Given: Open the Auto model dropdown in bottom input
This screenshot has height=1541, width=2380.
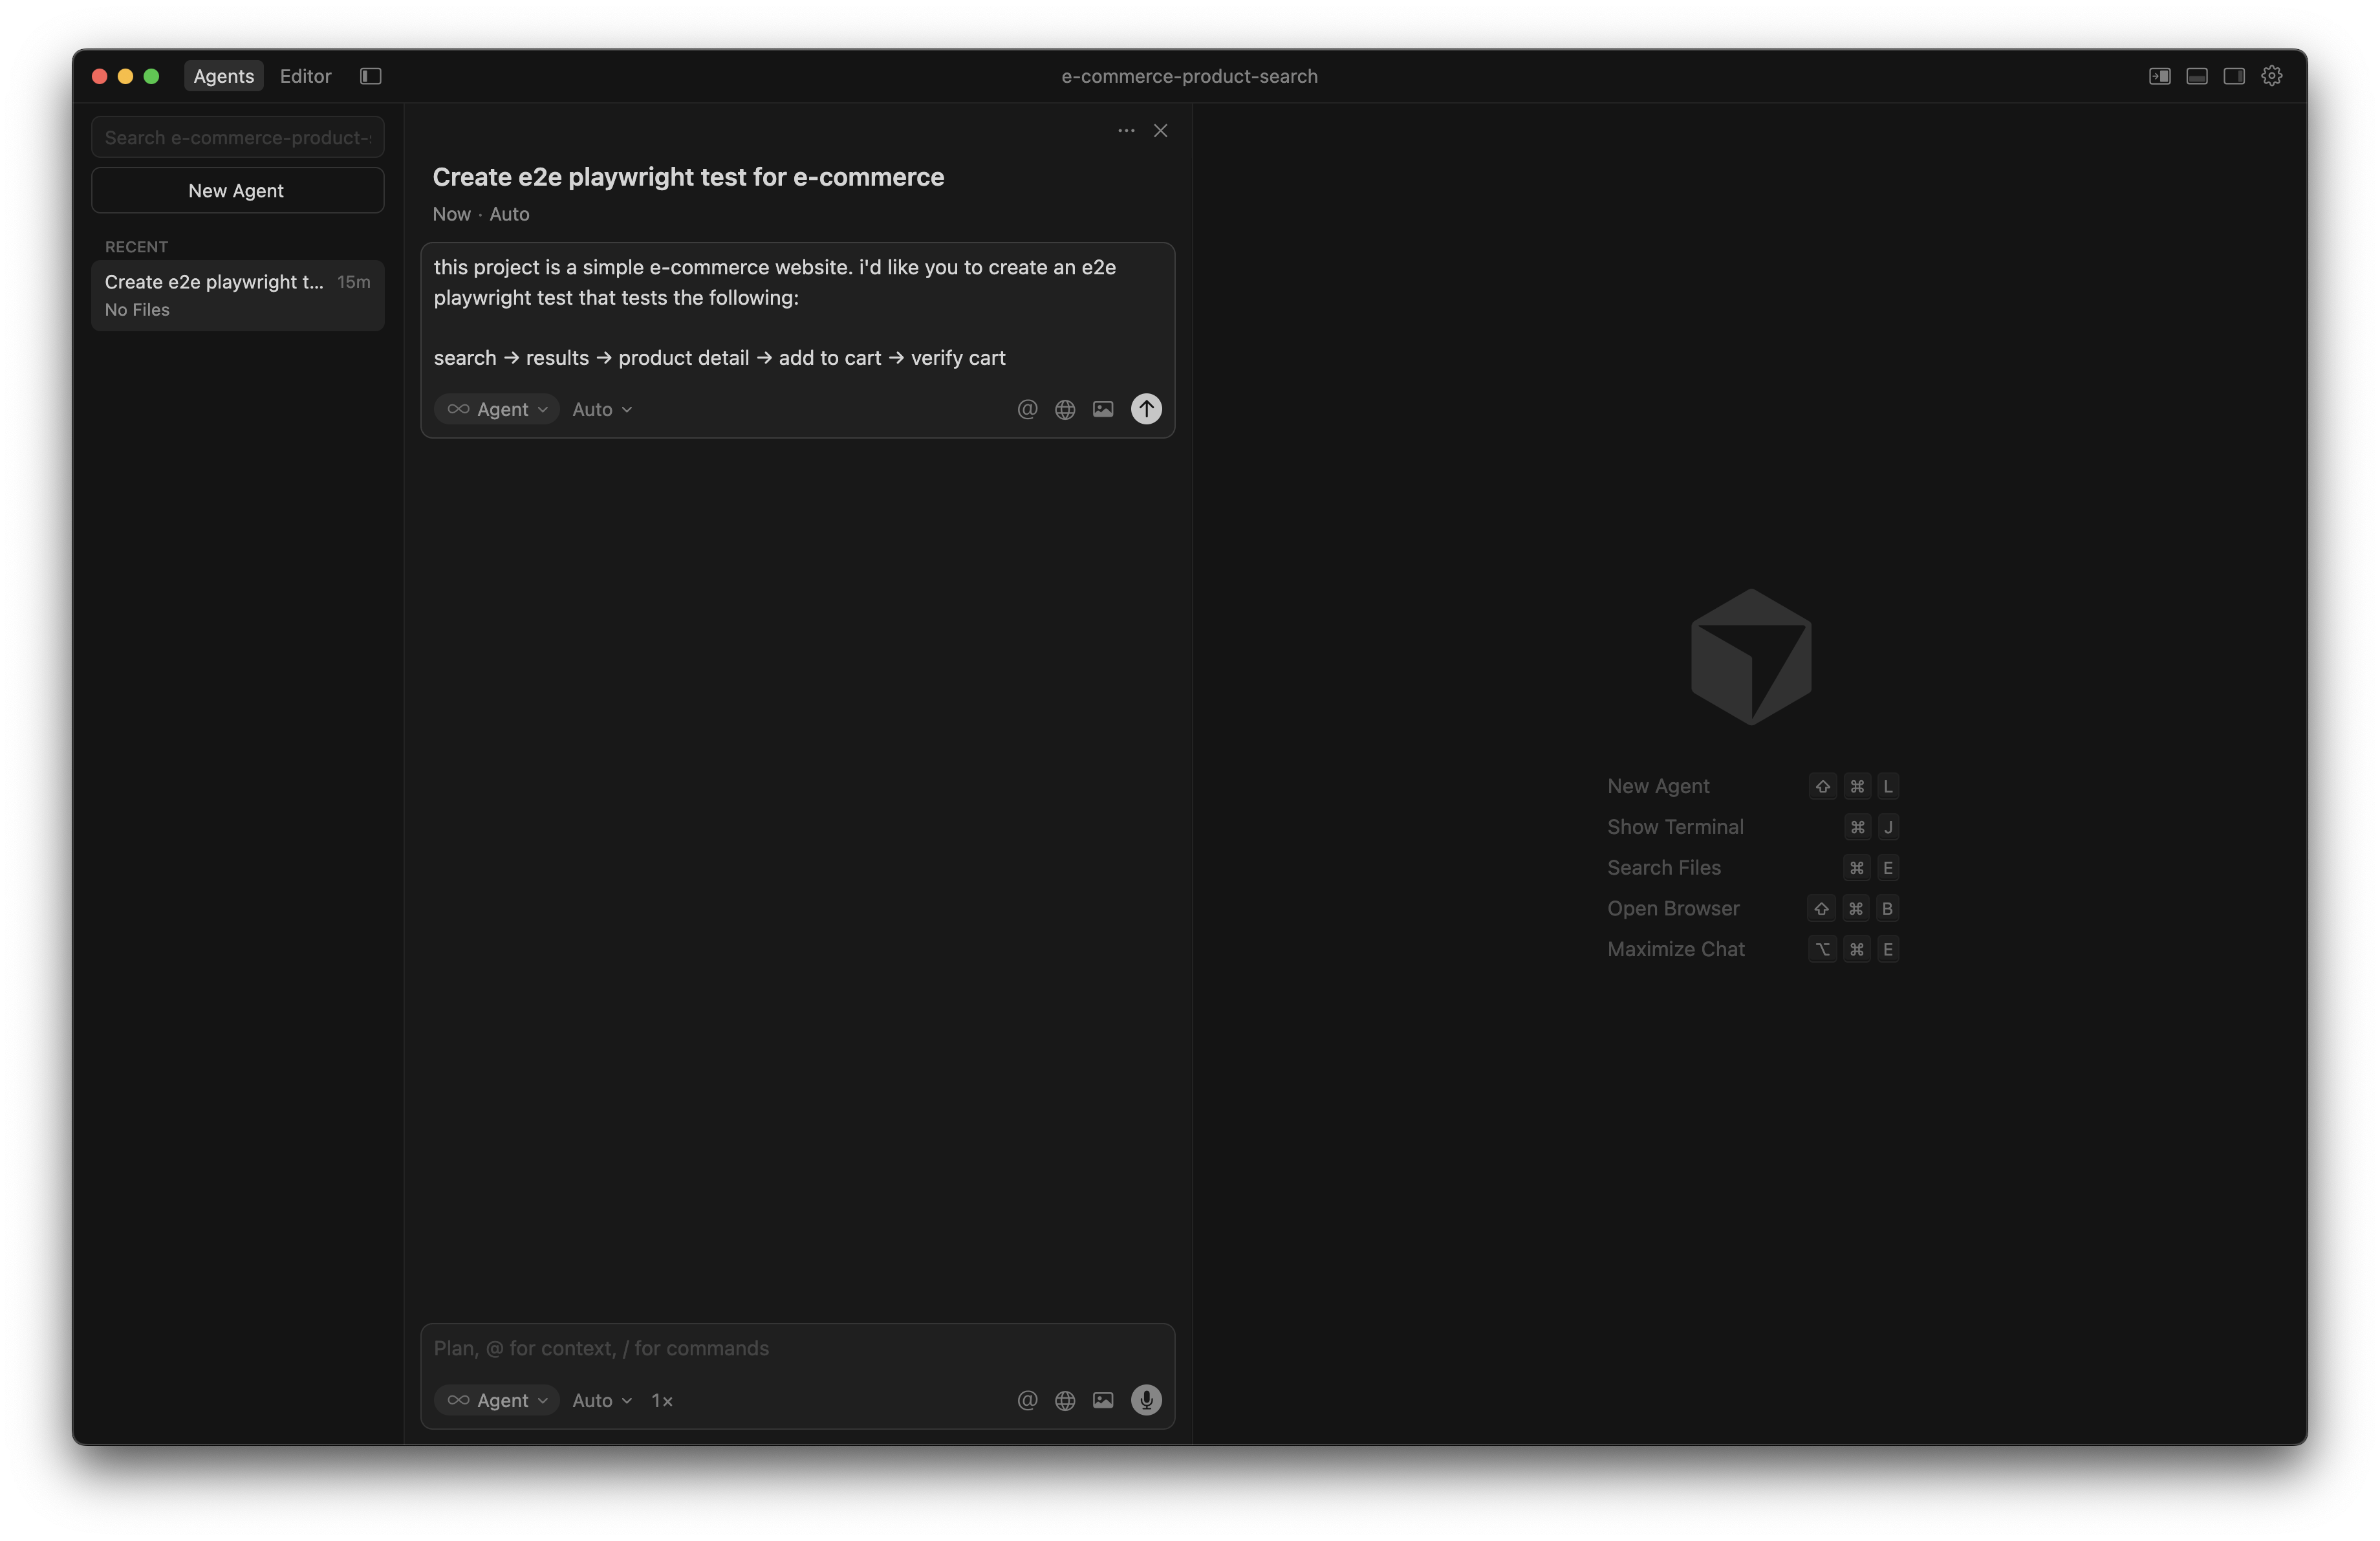Looking at the screenshot, I should tap(602, 1400).
